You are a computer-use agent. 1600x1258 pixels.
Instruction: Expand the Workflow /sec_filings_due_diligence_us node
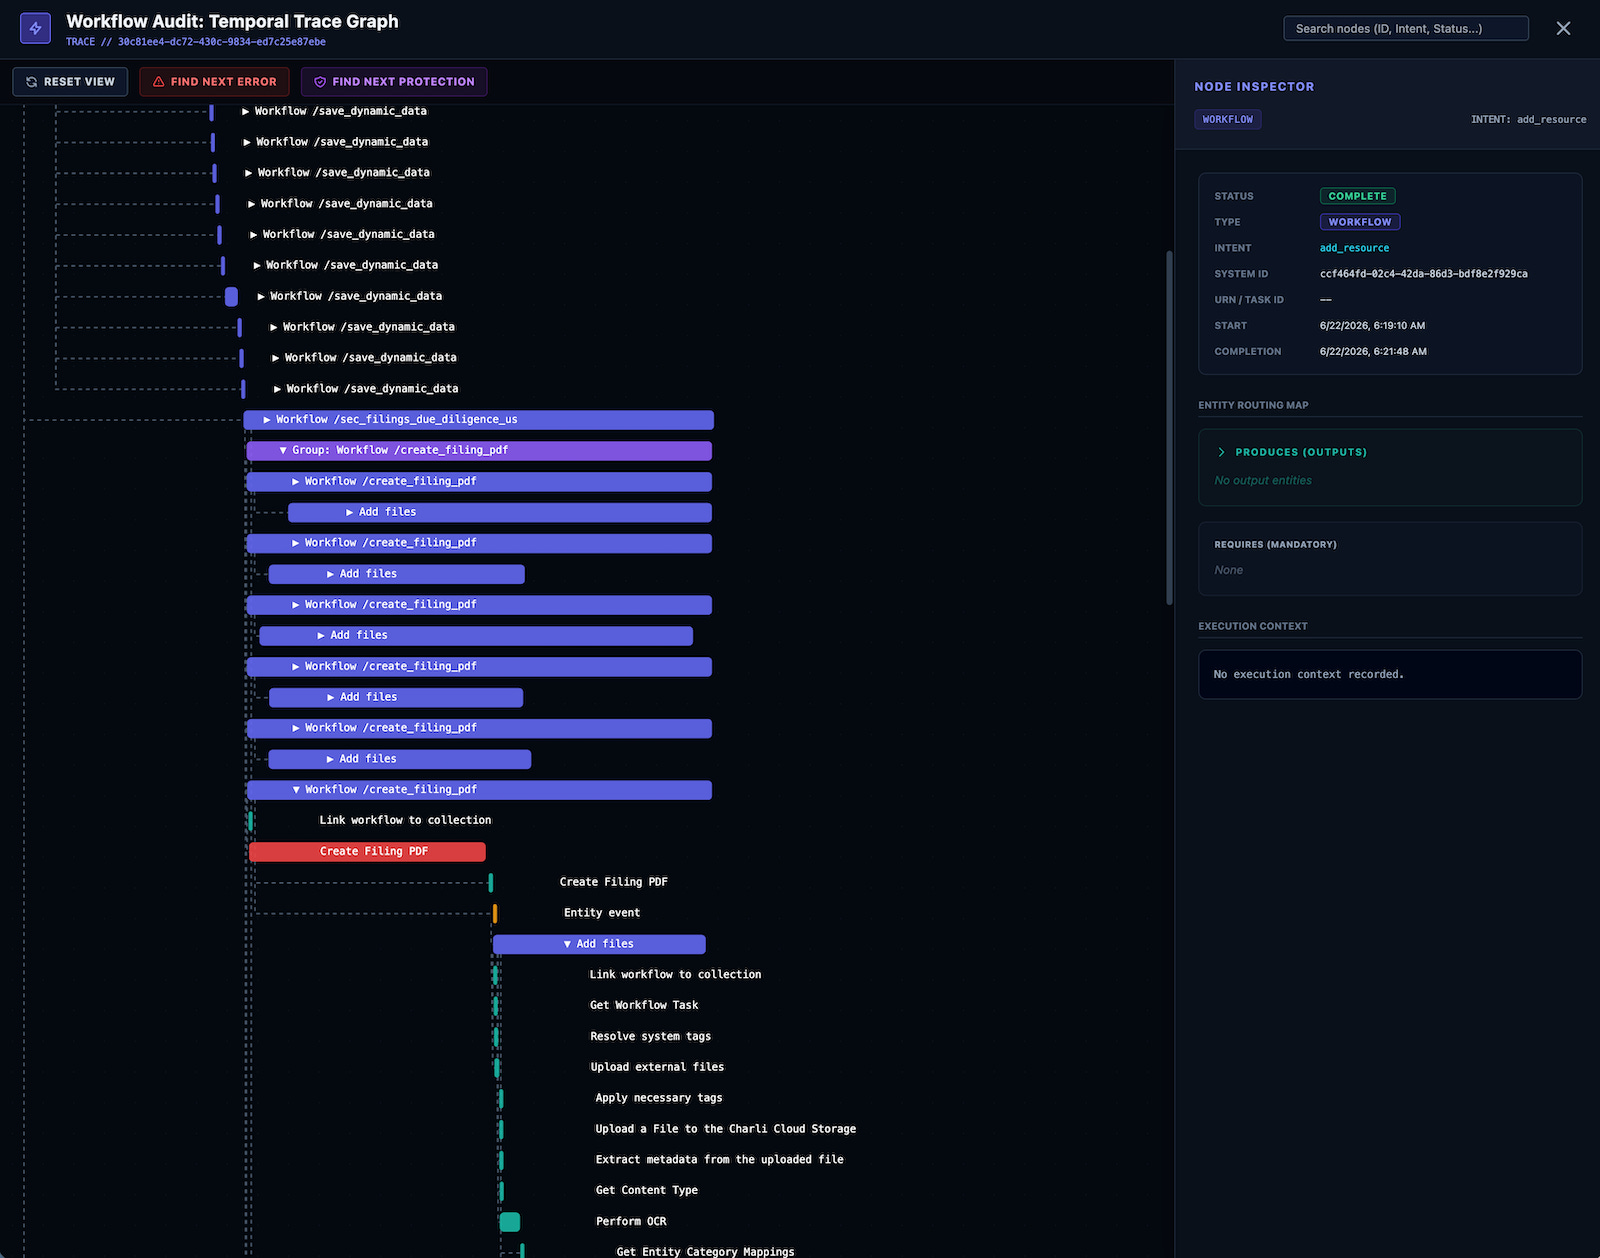[x=267, y=420]
